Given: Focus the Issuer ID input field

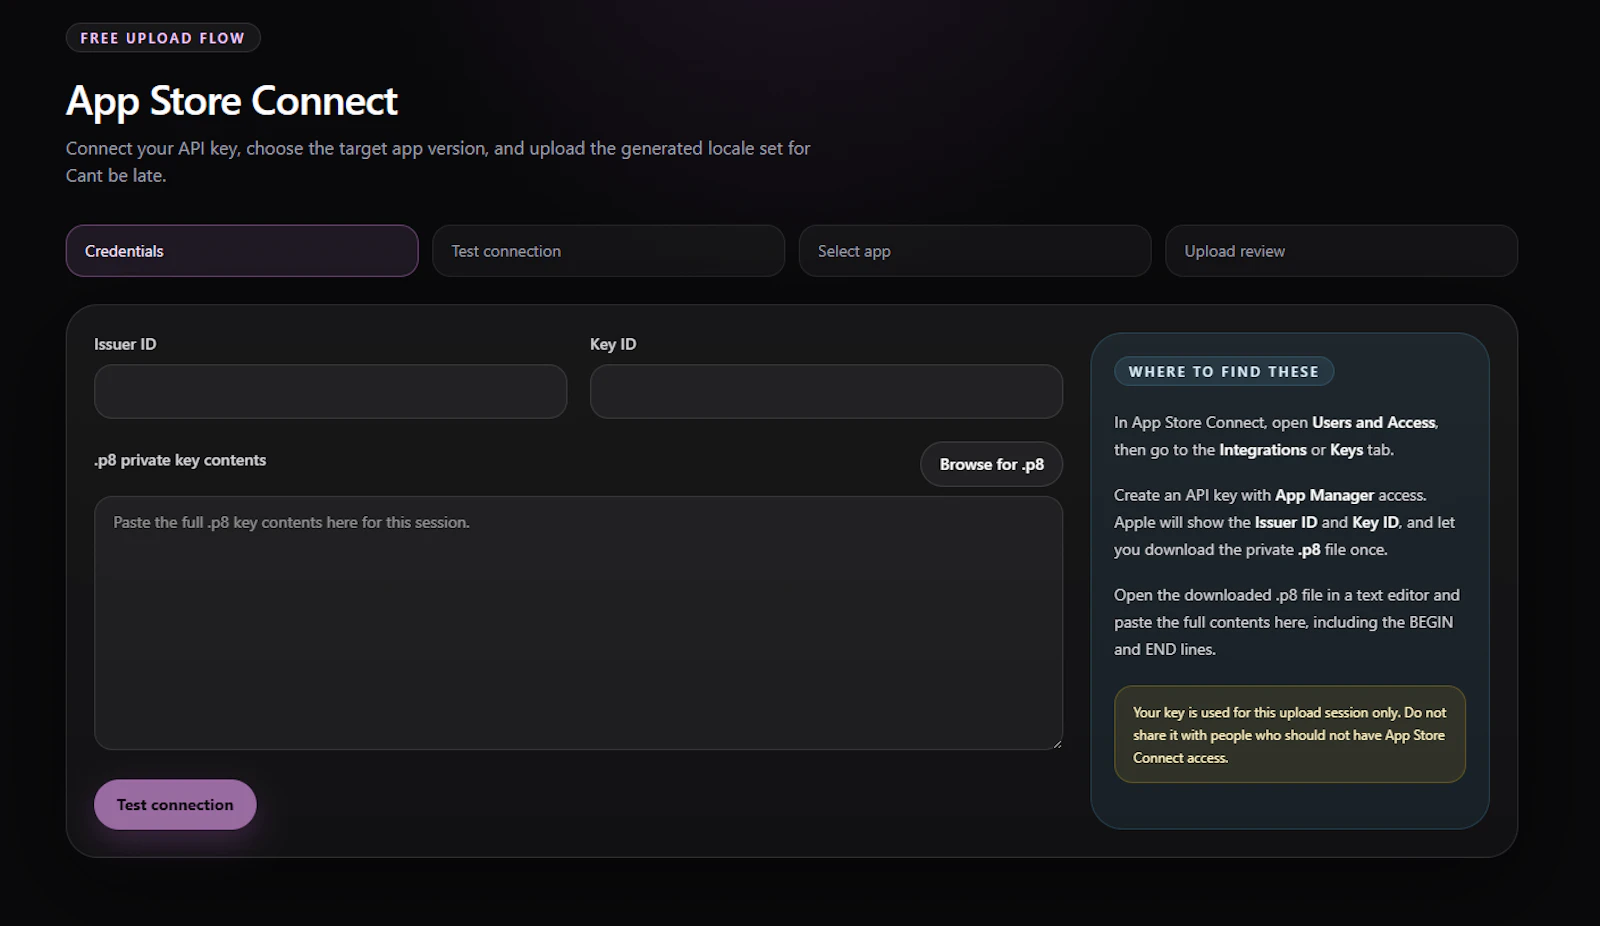Looking at the screenshot, I should [x=330, y=391].
